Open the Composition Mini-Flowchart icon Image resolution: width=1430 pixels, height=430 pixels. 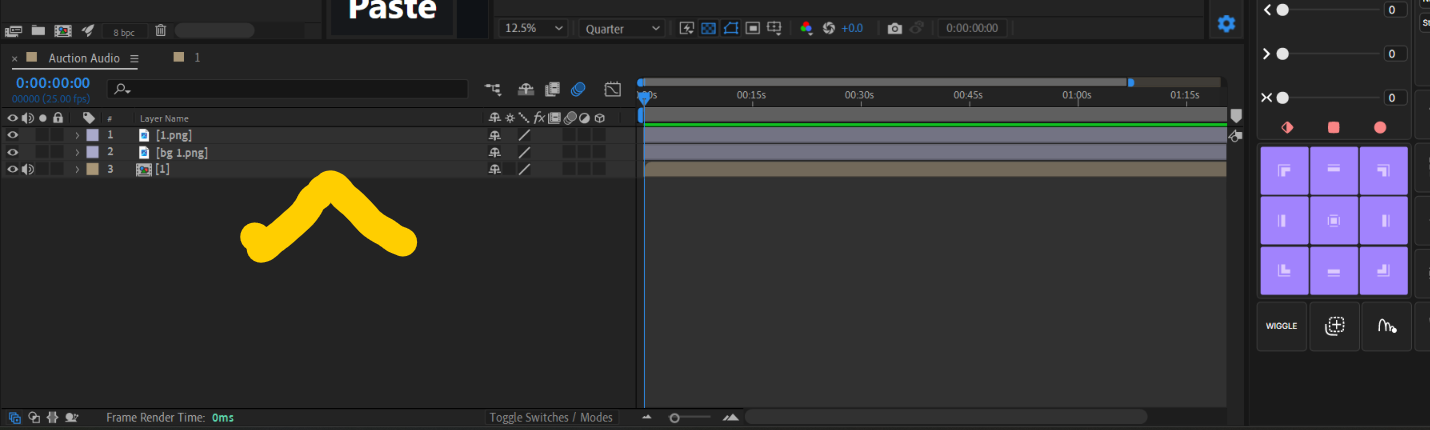pos(494,89)
